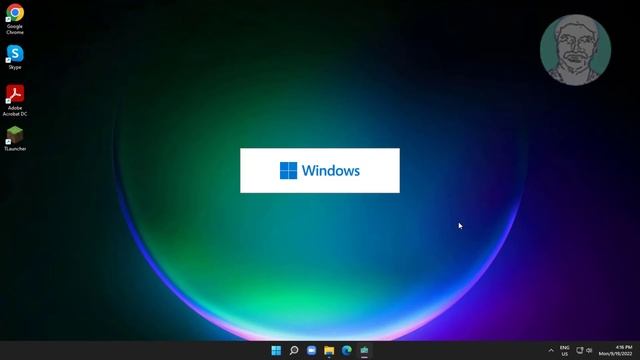The height and width of the screenshot is (360, 640).
Task: Click the Windows logo banner in the center
Action: tap(320, 171)
